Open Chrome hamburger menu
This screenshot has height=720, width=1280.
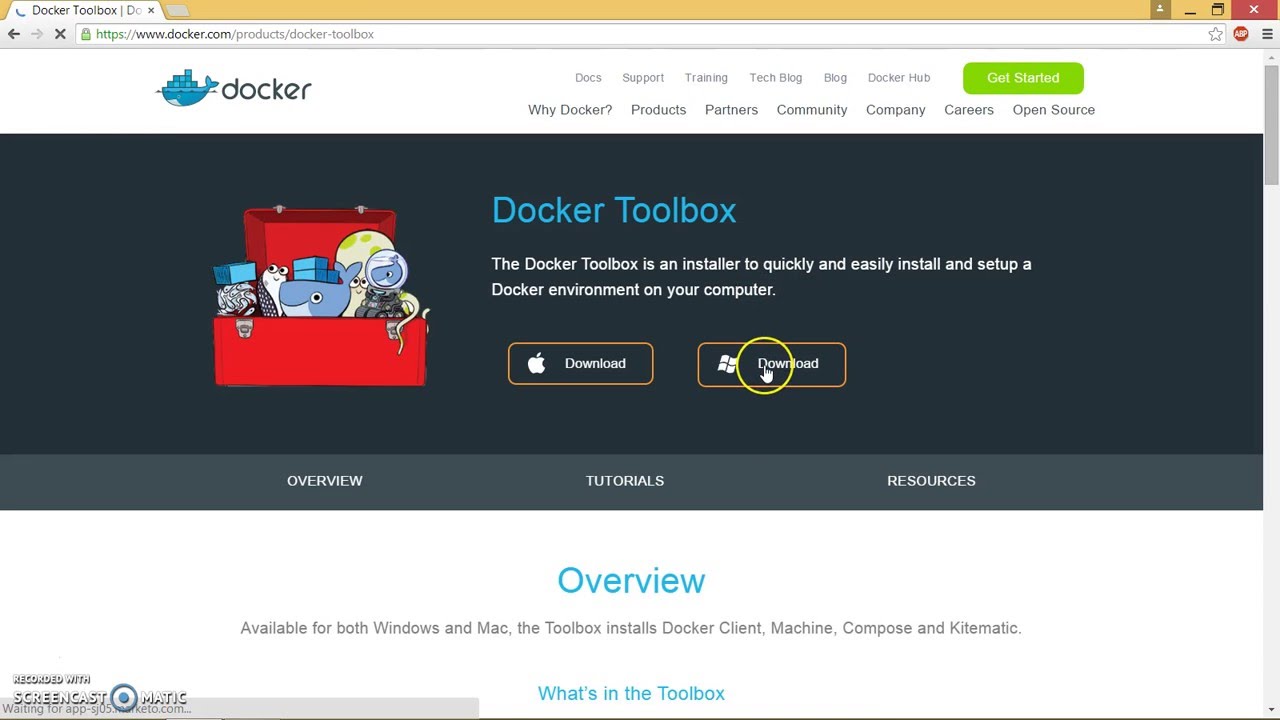[1267, 34]
